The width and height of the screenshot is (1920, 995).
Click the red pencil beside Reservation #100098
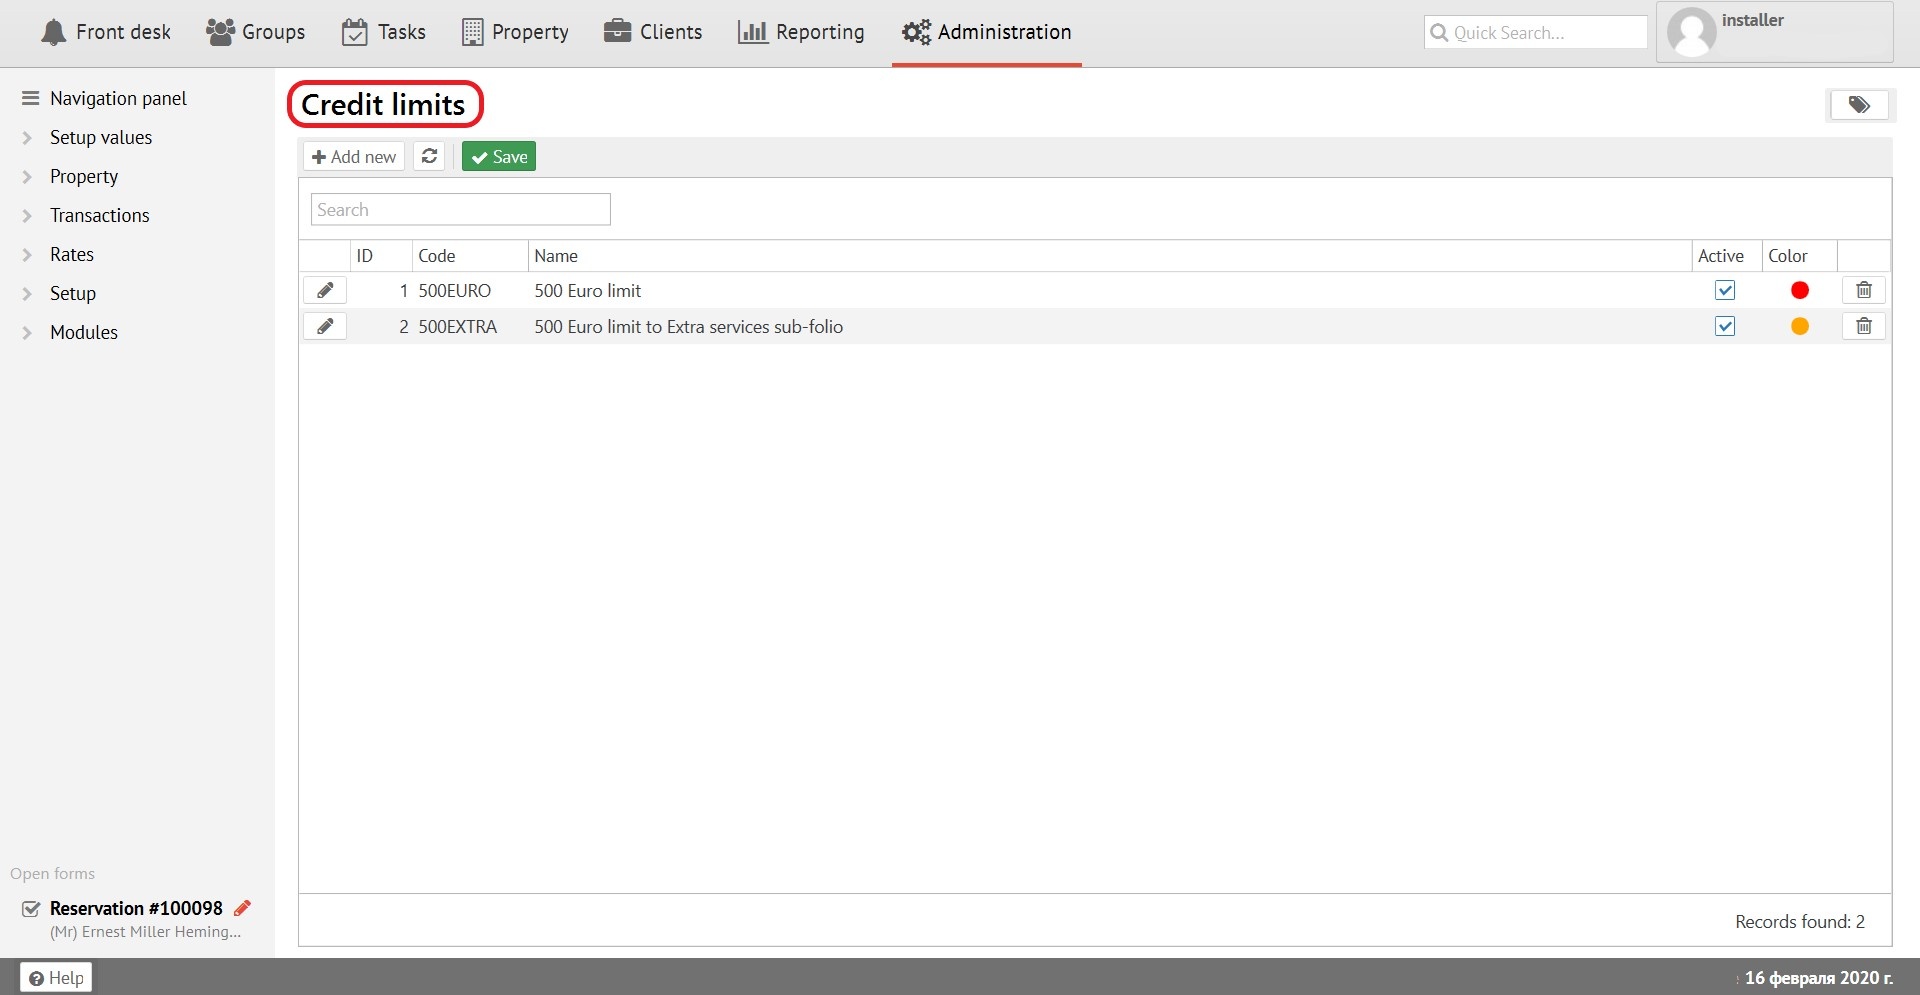242,908
